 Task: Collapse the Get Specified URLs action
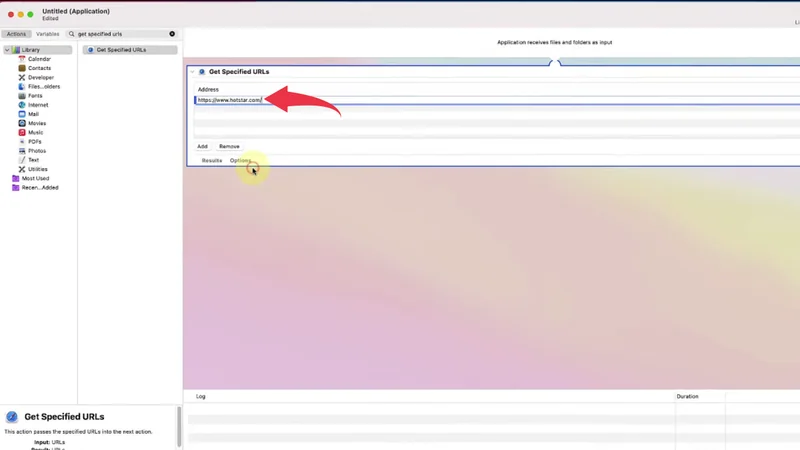pyautogui.click(x=192, y=72)
